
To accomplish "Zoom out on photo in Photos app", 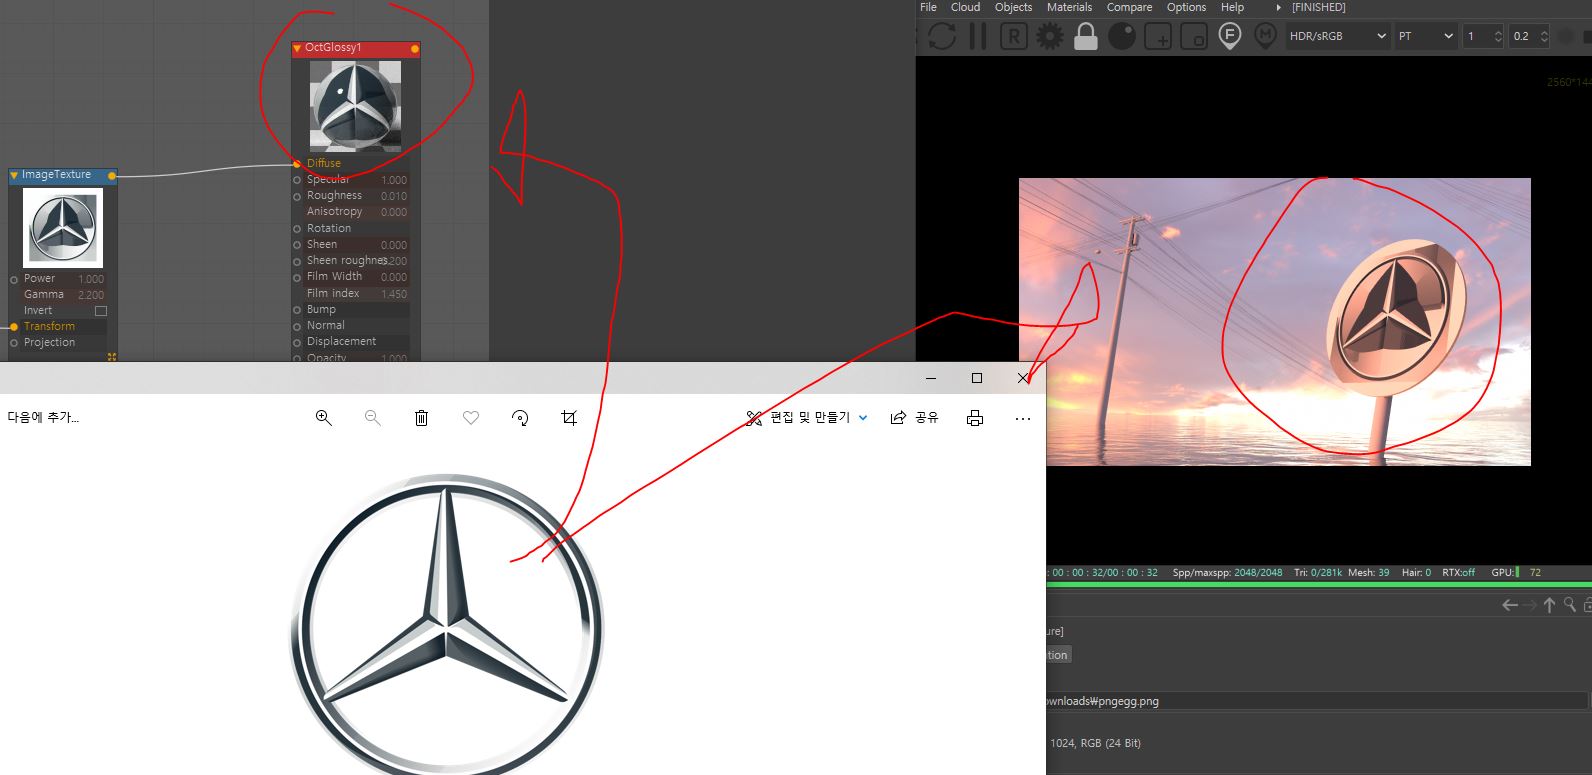I will (x=372, y=417).
